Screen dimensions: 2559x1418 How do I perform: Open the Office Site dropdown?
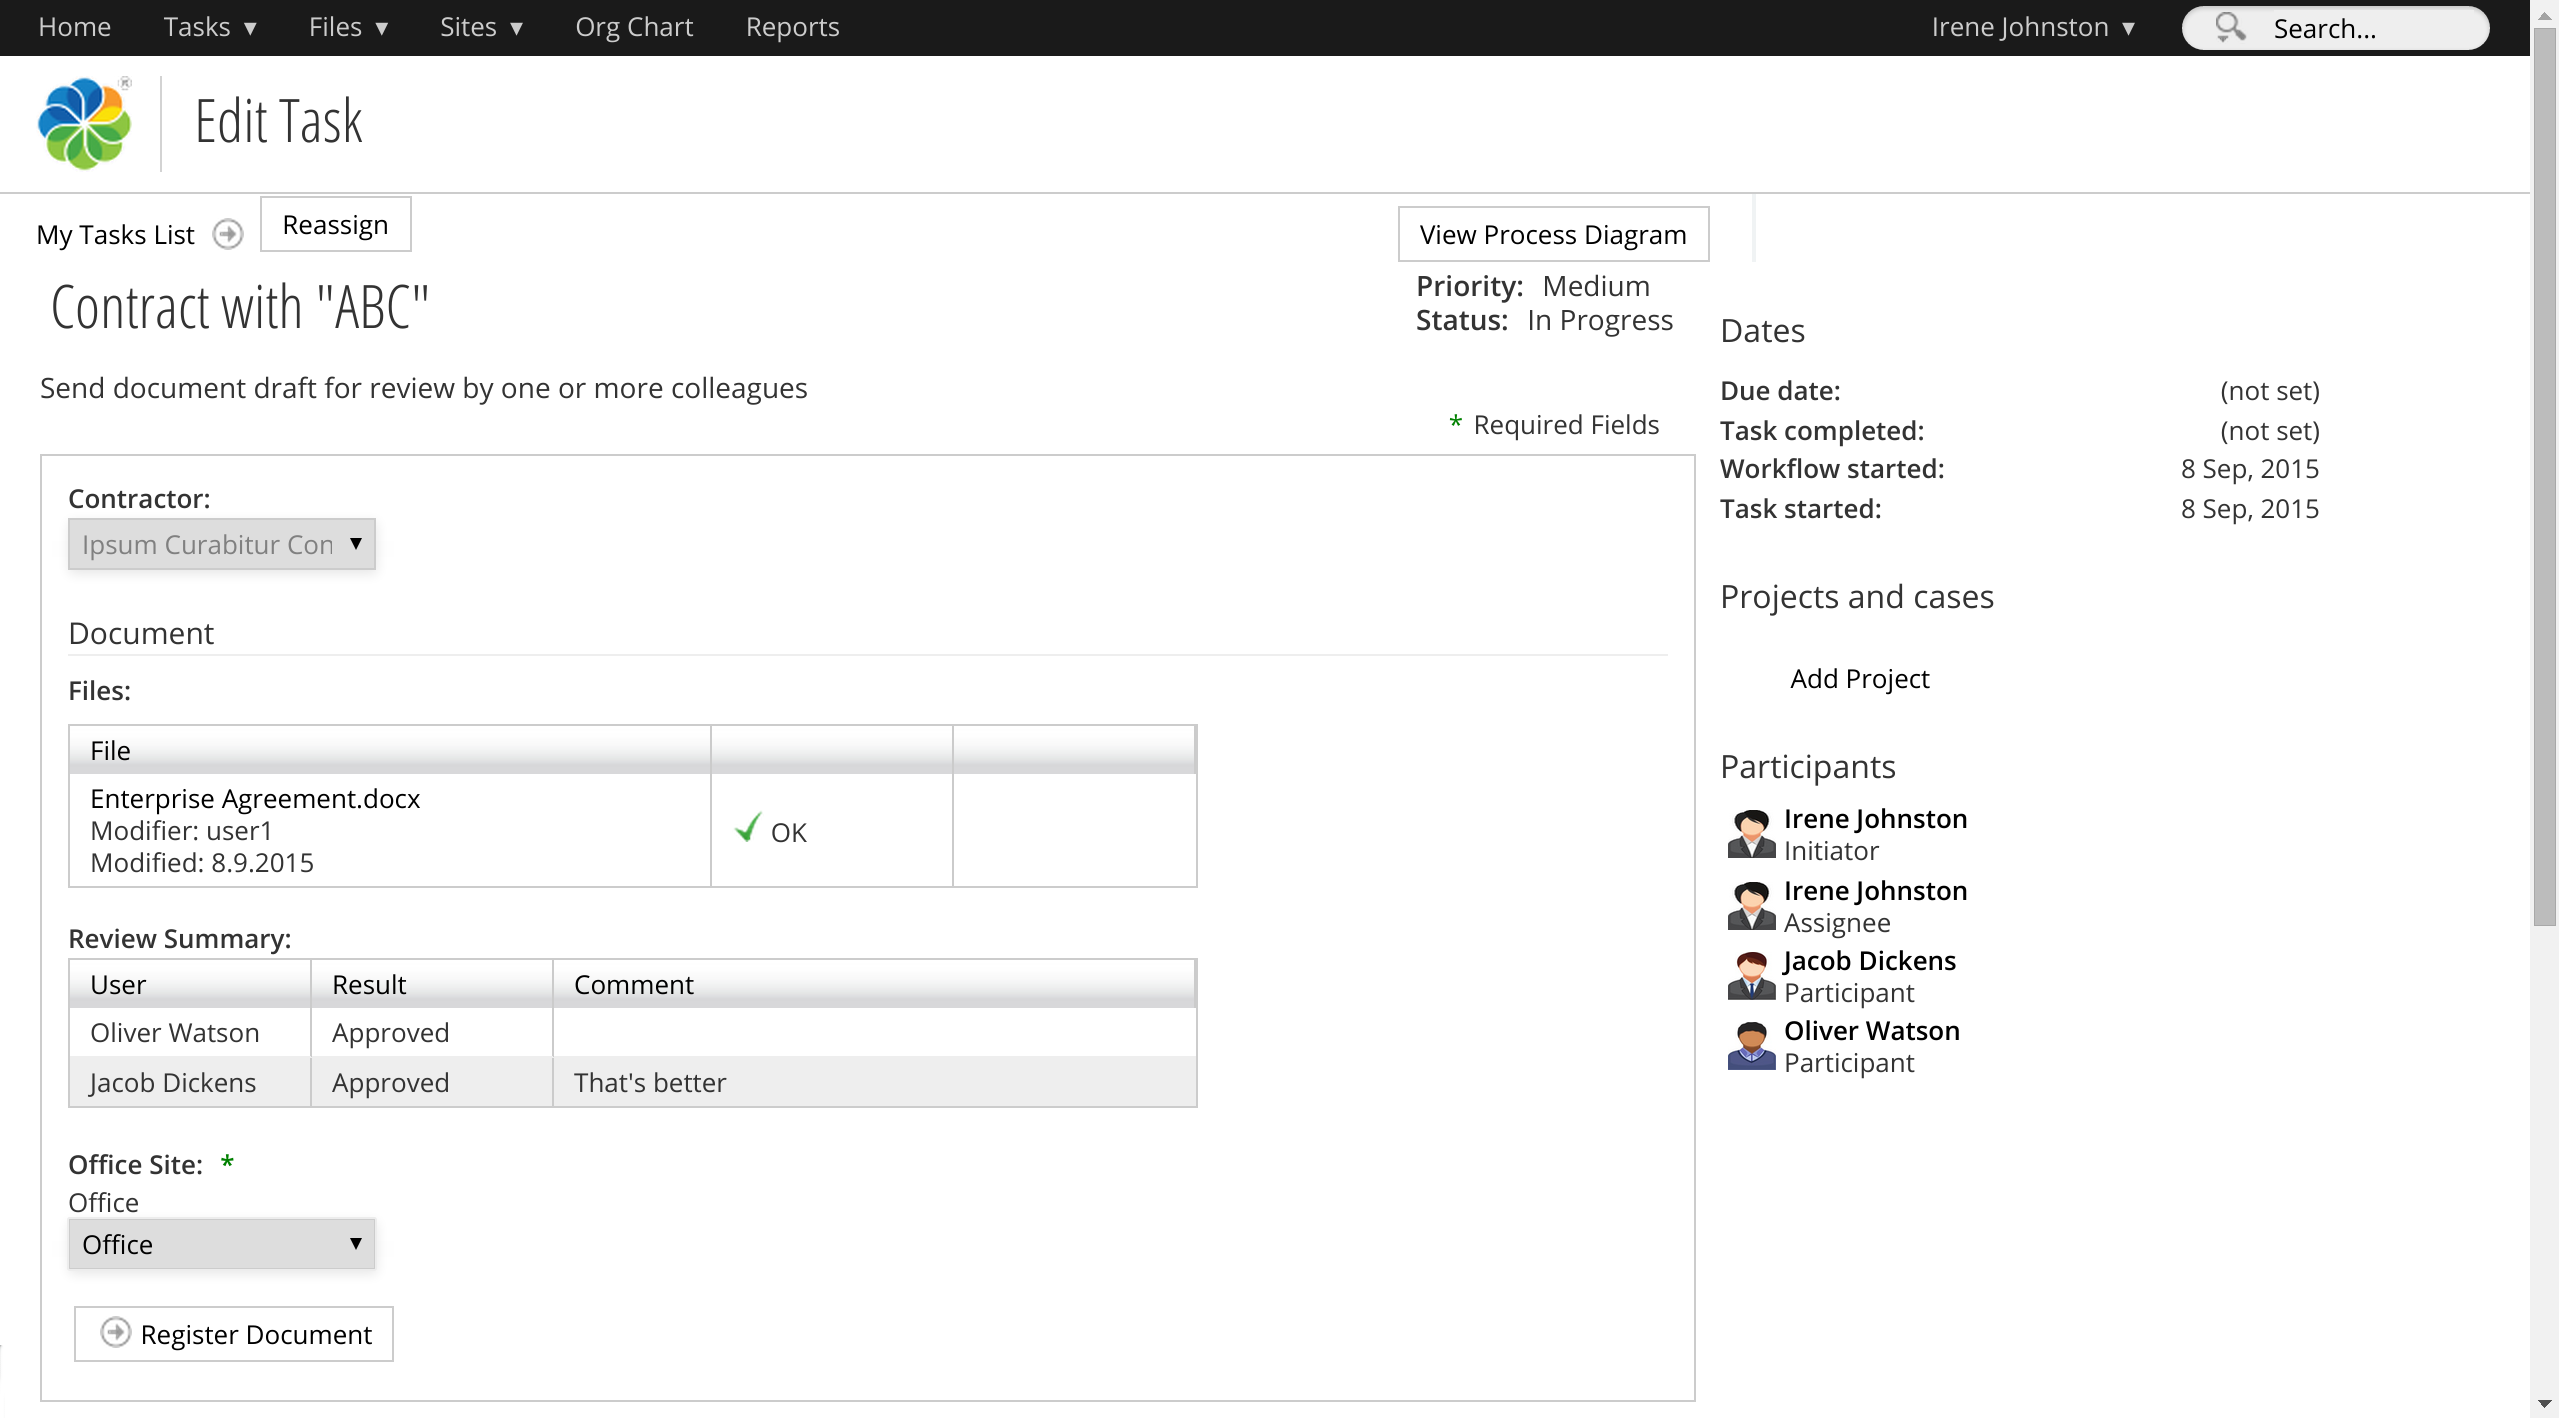pyautogui.click(x=221, y=1244)
